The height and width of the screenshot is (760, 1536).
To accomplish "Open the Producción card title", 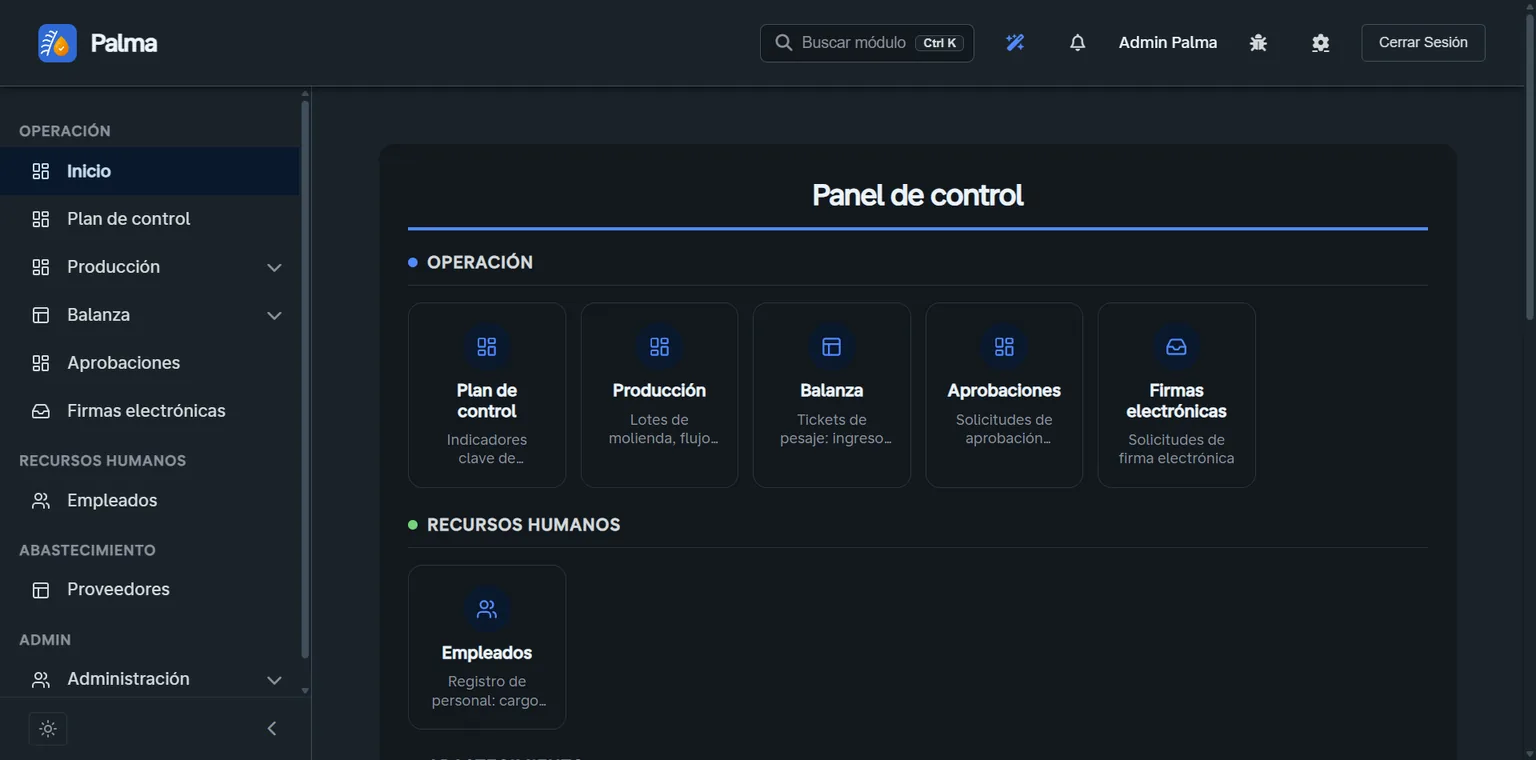I will pos(659,391).
